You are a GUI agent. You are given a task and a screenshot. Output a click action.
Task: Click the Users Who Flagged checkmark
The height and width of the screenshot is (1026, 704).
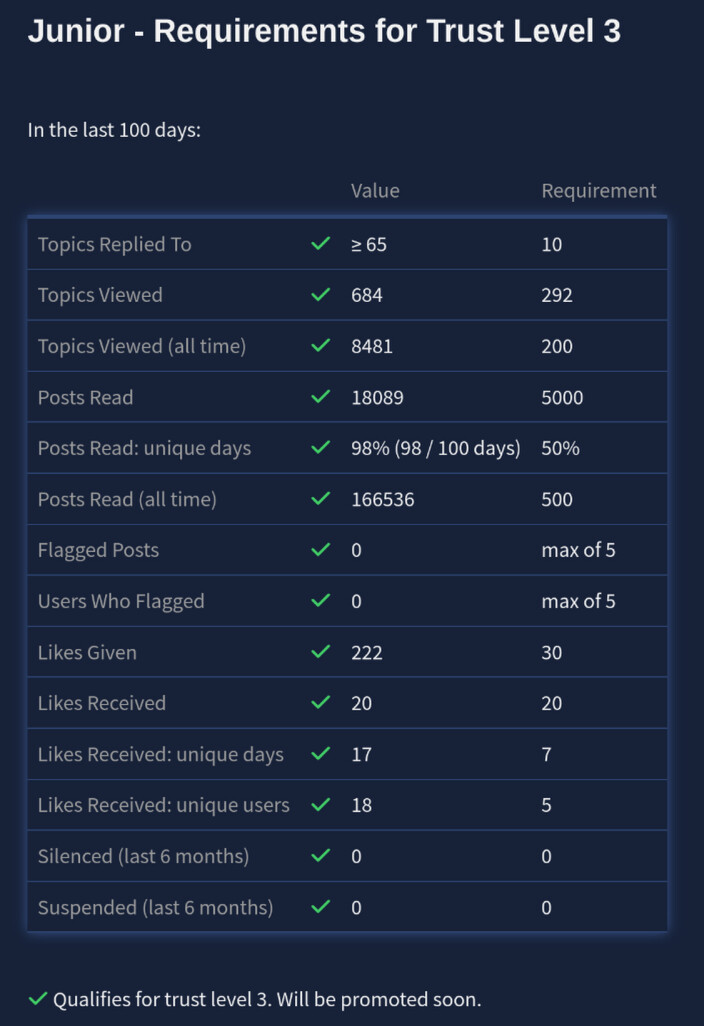point(320,601)
